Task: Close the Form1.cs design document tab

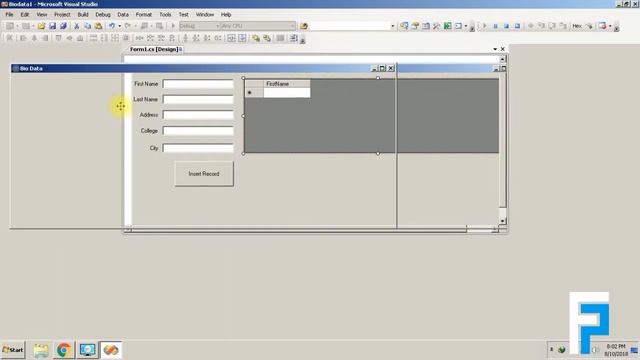Action: pos(503,49)
